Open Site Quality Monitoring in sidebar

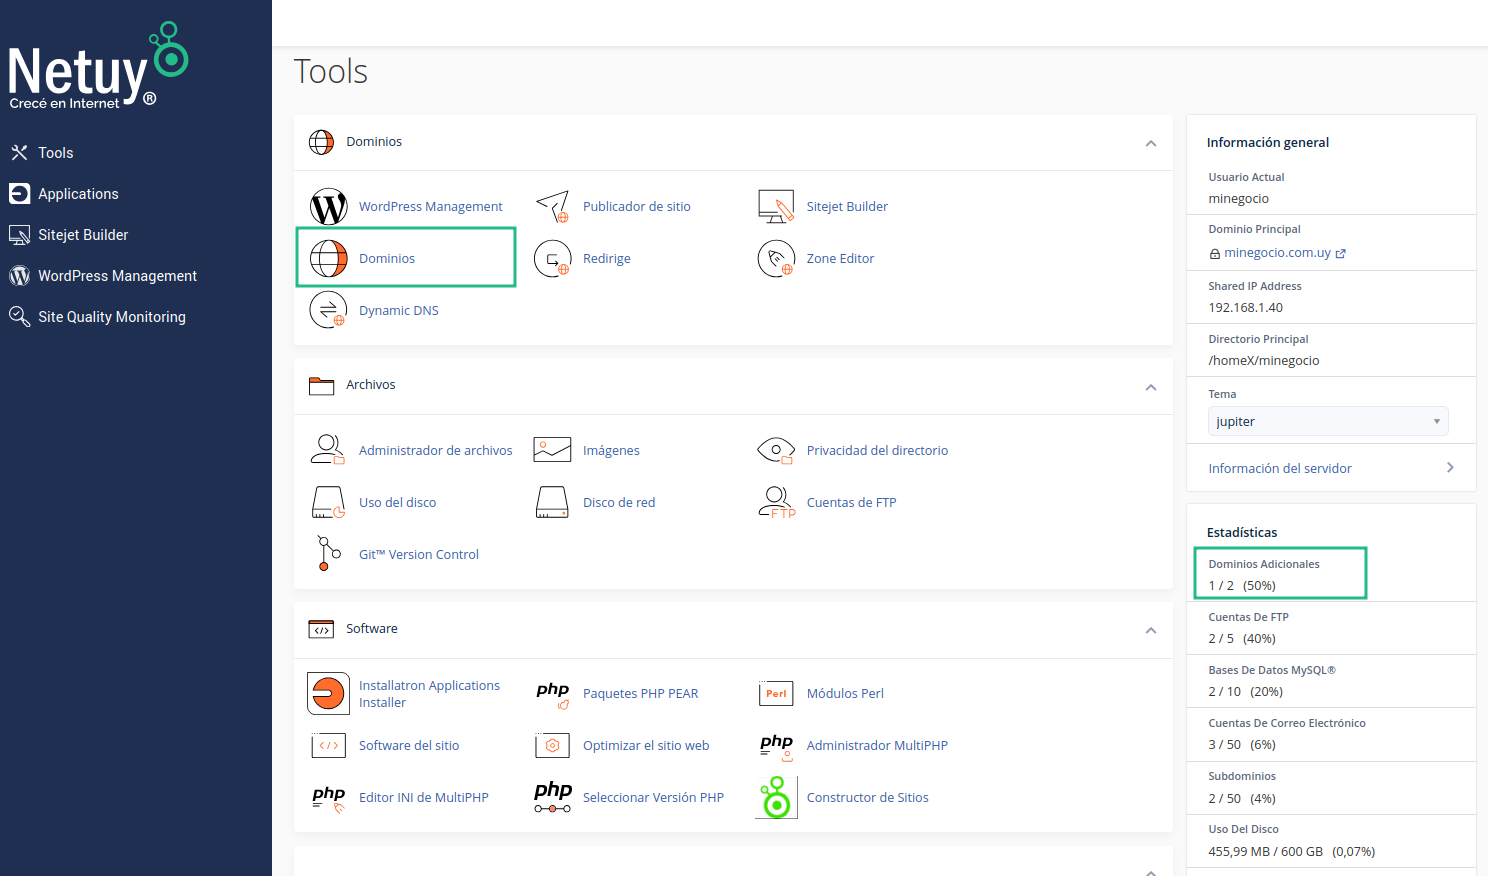111,317
